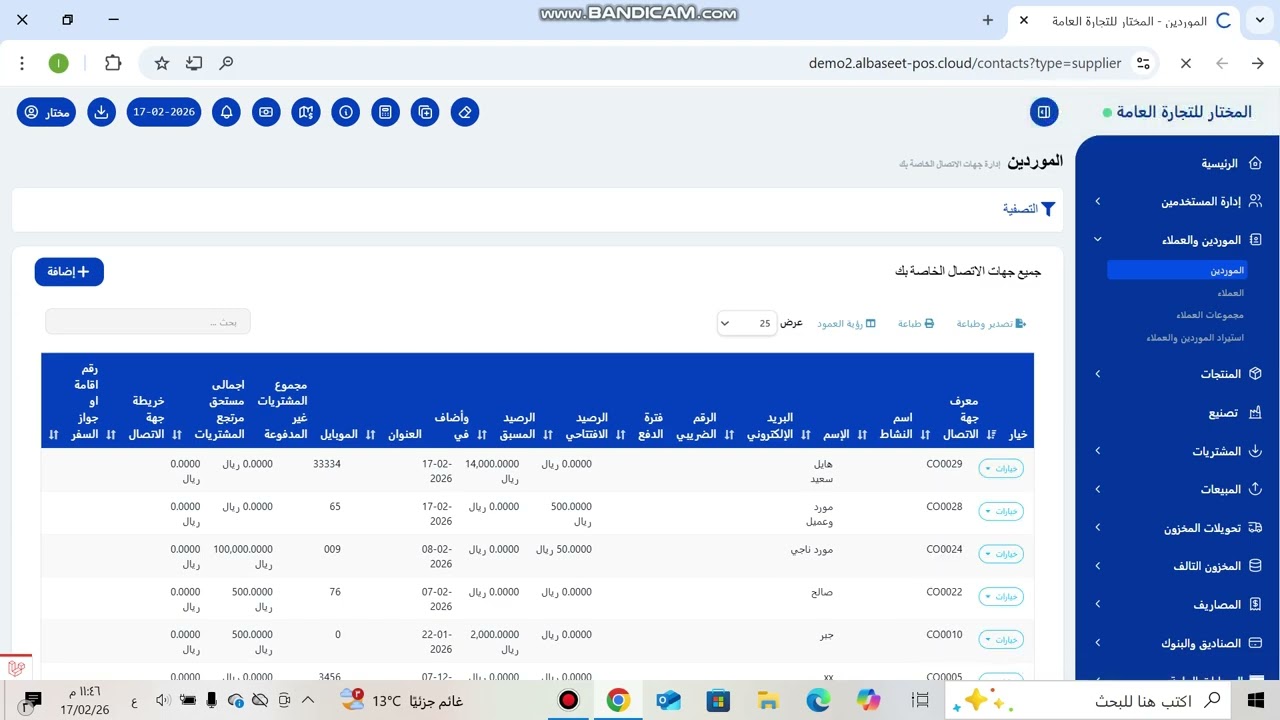Expand الصناديق والبنوك sidebar menu
This screenshot has height=720, width=1280.
1178,643
